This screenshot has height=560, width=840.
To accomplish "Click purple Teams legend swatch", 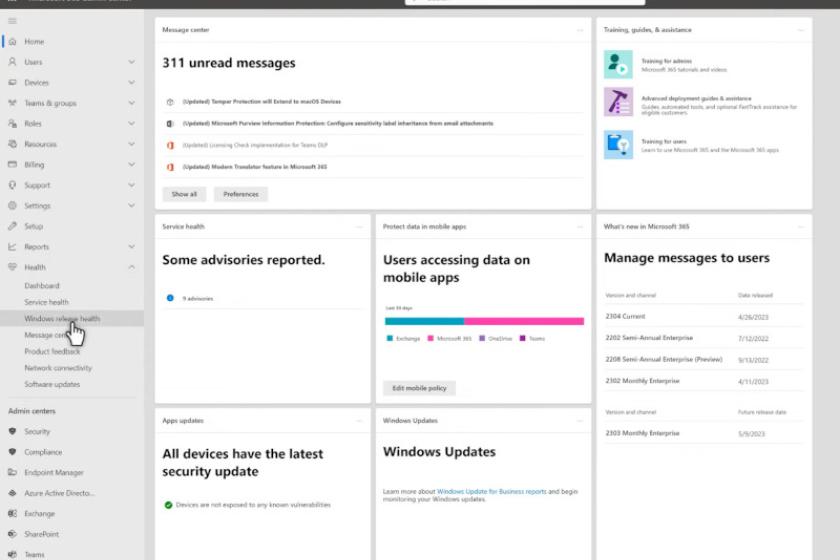I will (x=522, y=338).
